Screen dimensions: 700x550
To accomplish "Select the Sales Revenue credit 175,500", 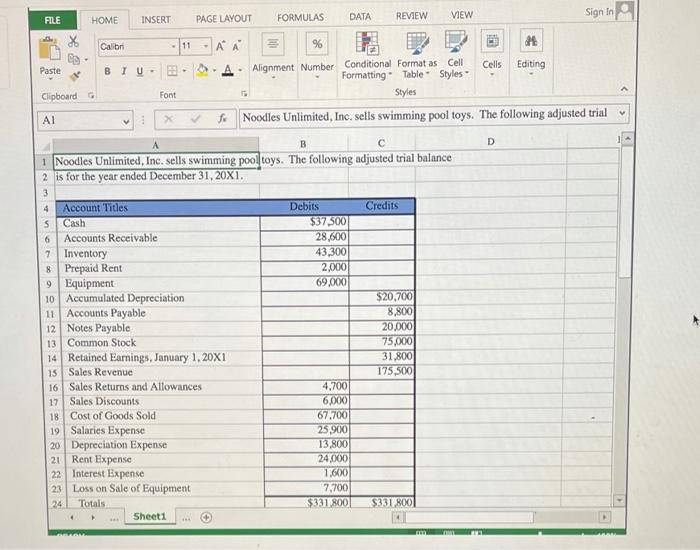I will click(x=382, y=371).
